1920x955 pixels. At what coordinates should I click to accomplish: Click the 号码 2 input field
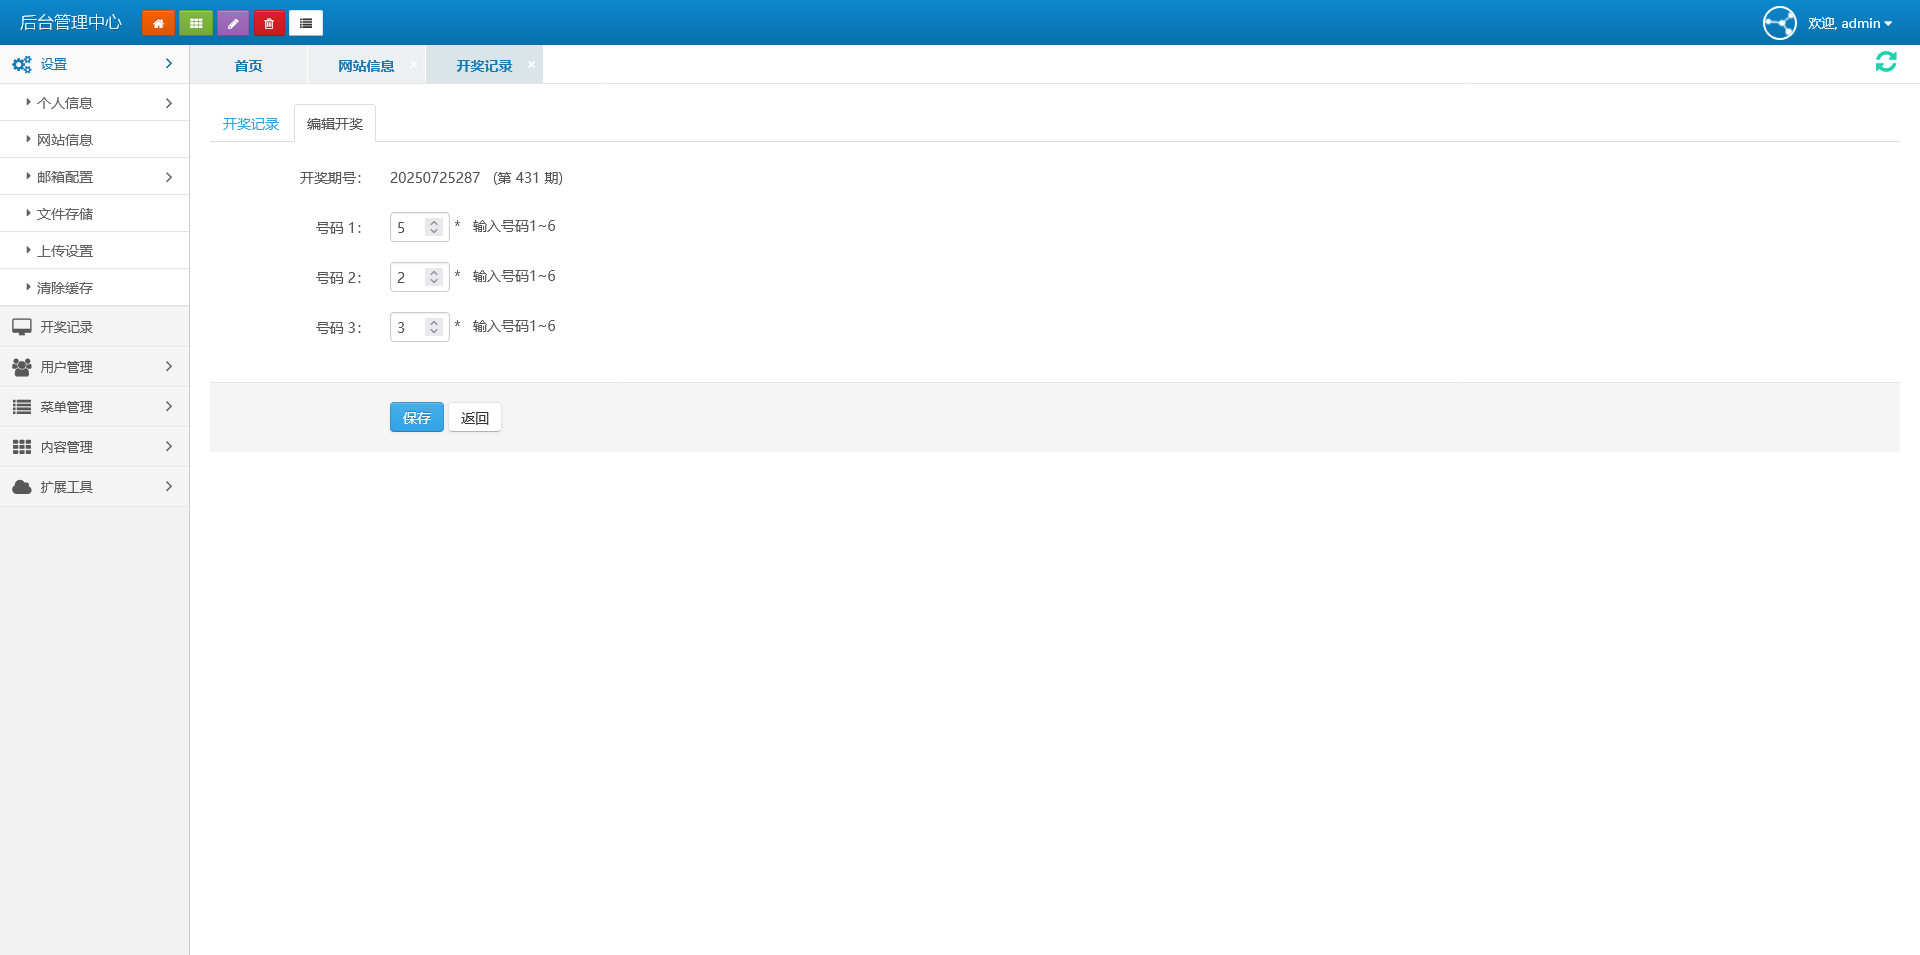point(419,277)
